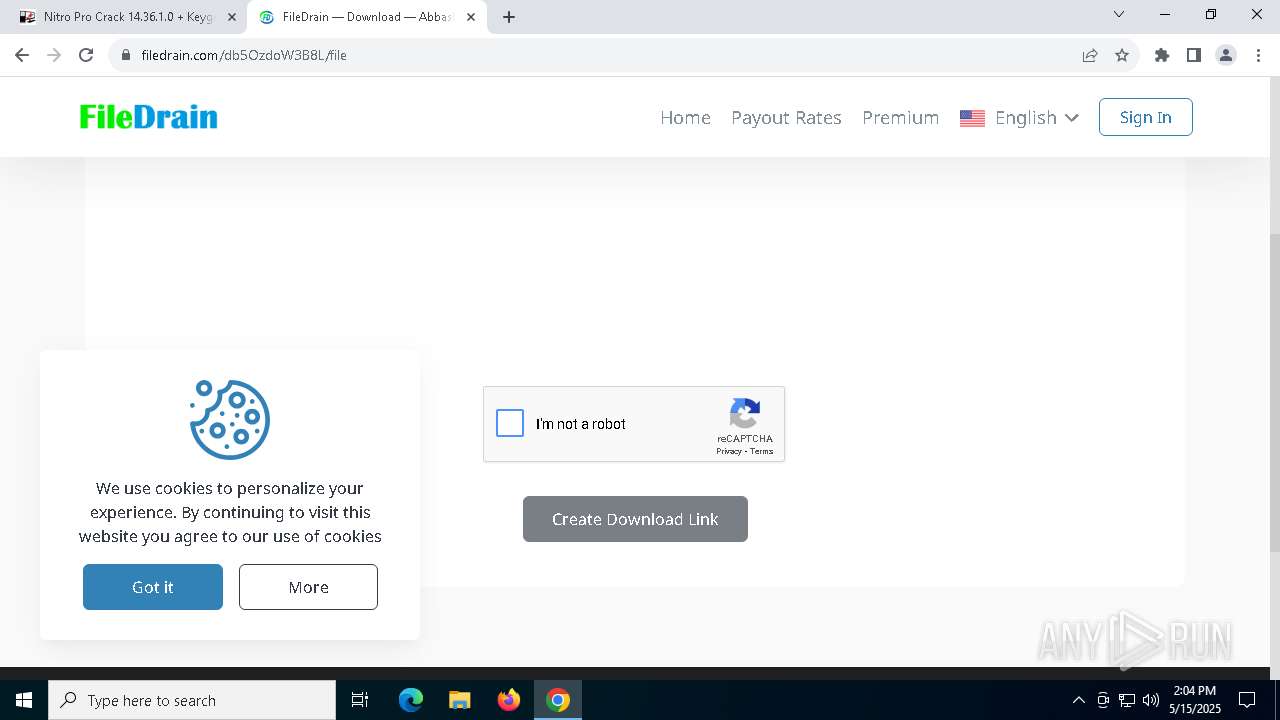Open Chrome three-dot menu
The width and height of the screenshot is (1280, 720).
coord(1258,55)
